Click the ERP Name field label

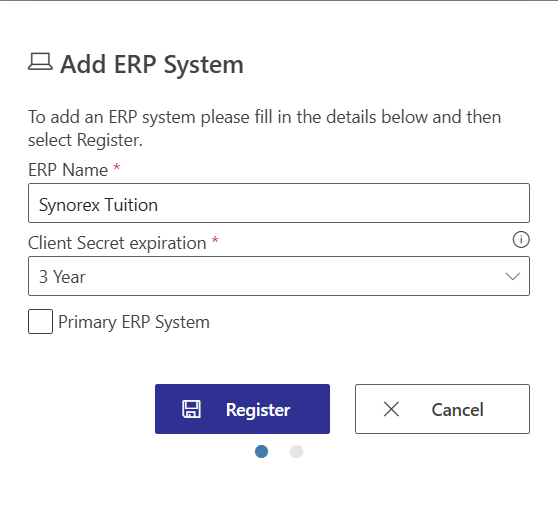coord(68,170)
